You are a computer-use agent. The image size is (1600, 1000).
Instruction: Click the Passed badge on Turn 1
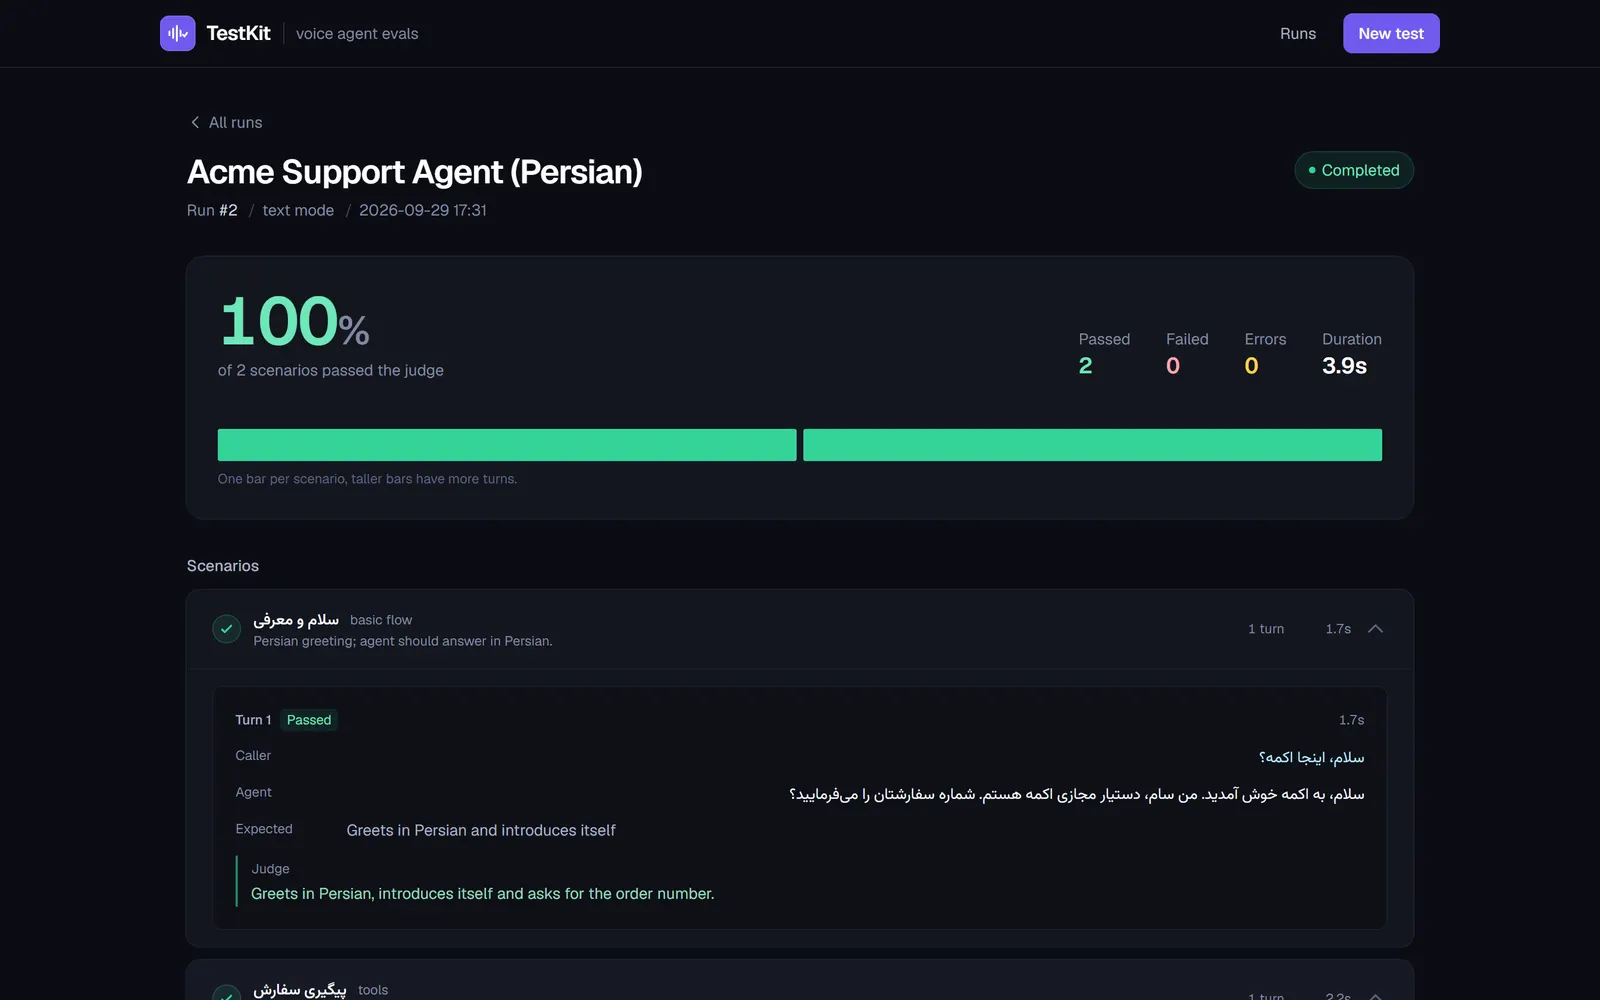[x=309, y=720]
